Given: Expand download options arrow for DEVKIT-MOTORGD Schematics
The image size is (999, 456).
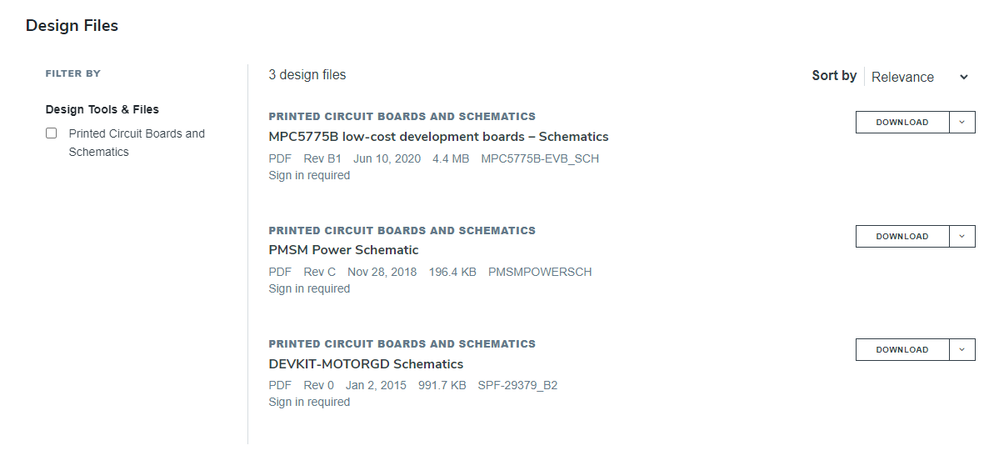Looking at the screenshot, I should [961, 350].
